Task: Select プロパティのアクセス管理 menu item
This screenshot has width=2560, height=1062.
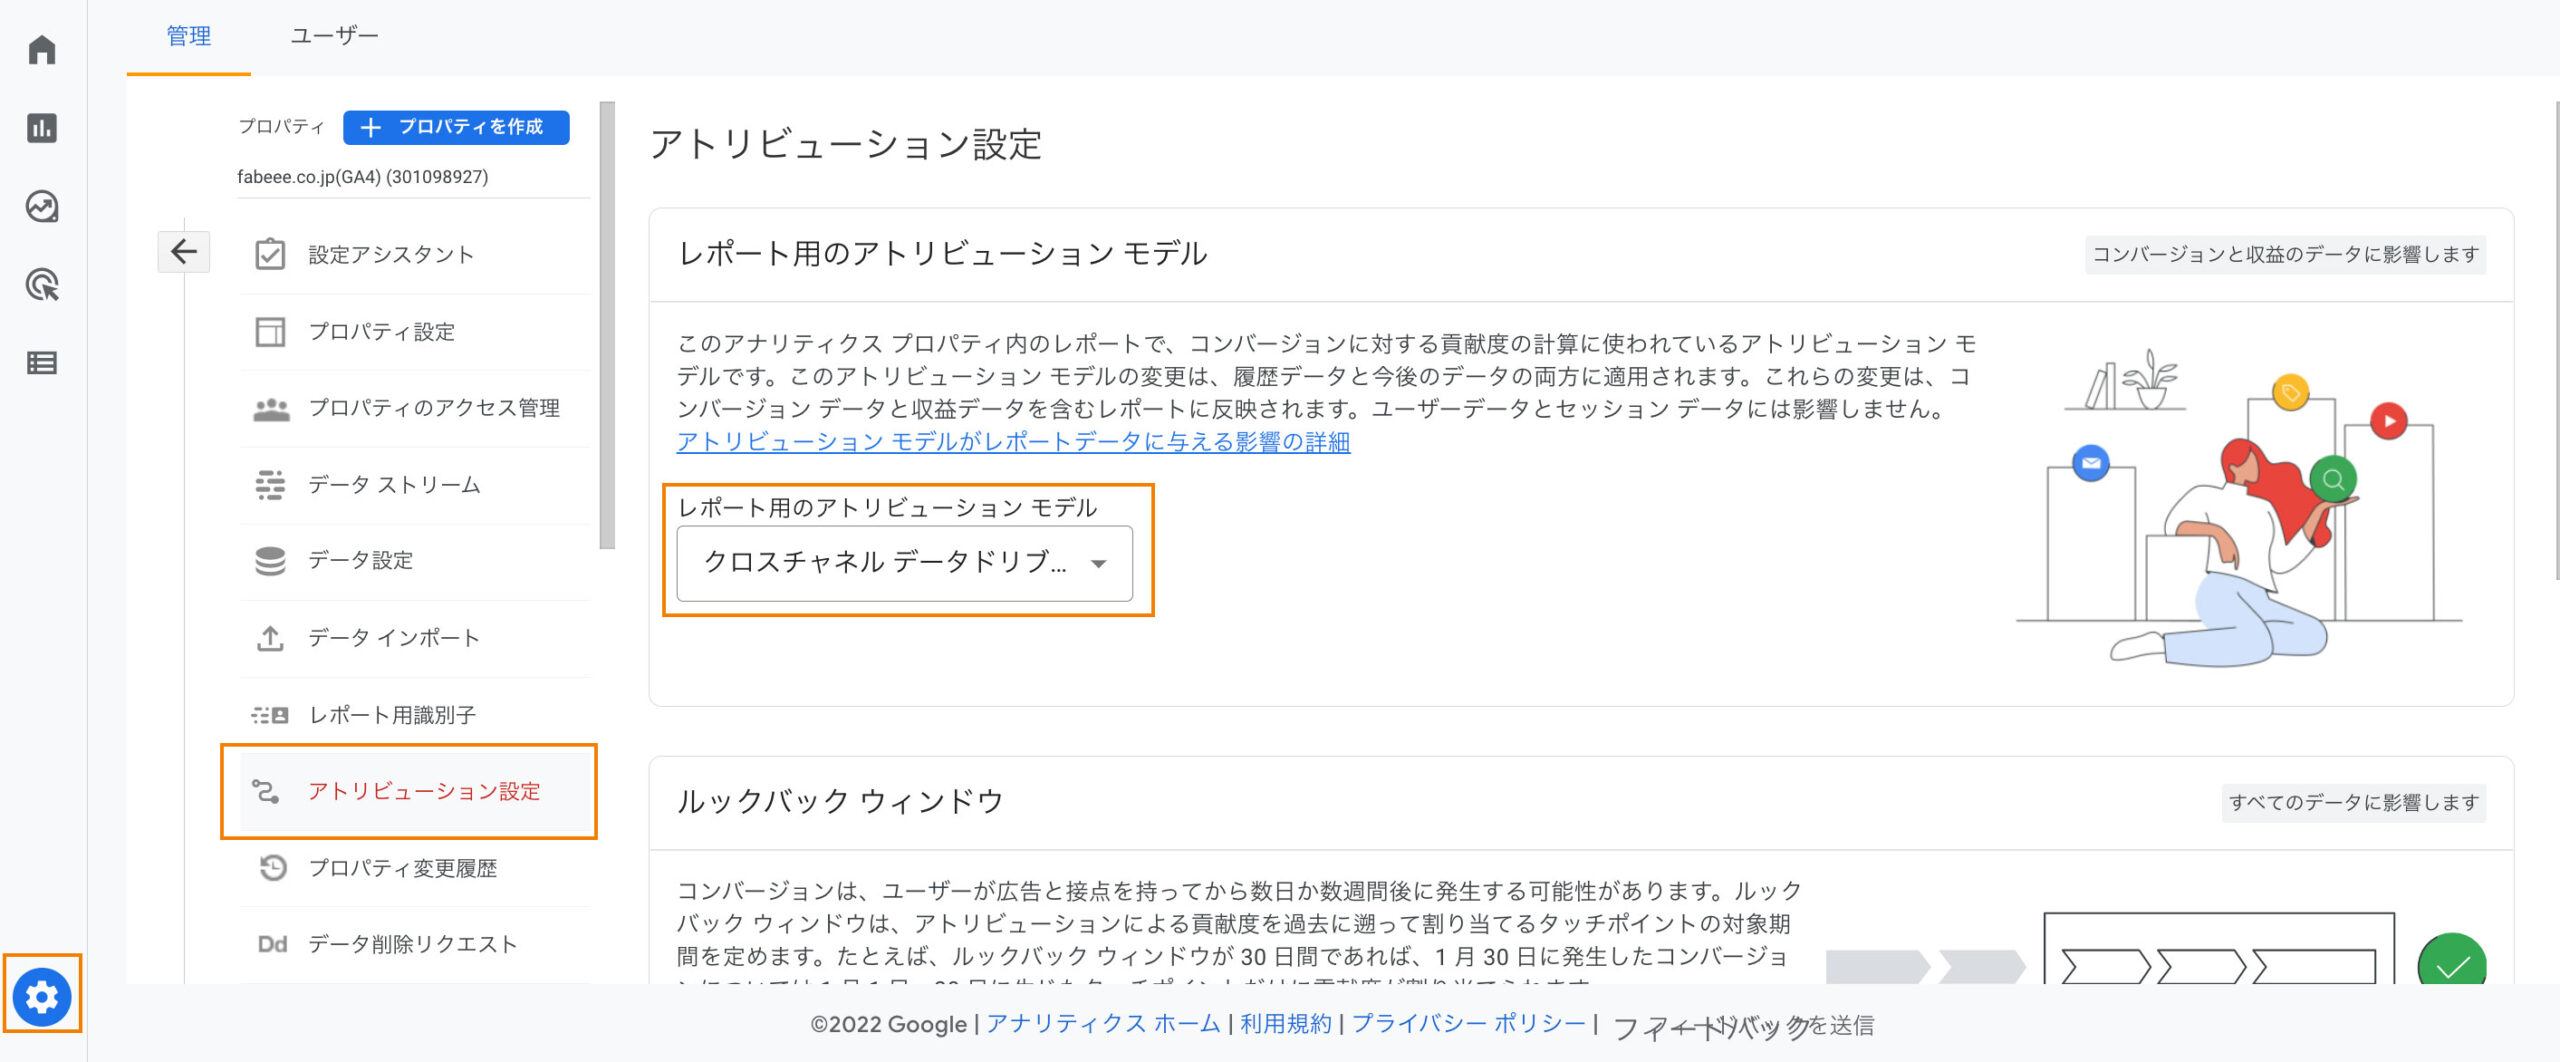Action: (415, 408)
